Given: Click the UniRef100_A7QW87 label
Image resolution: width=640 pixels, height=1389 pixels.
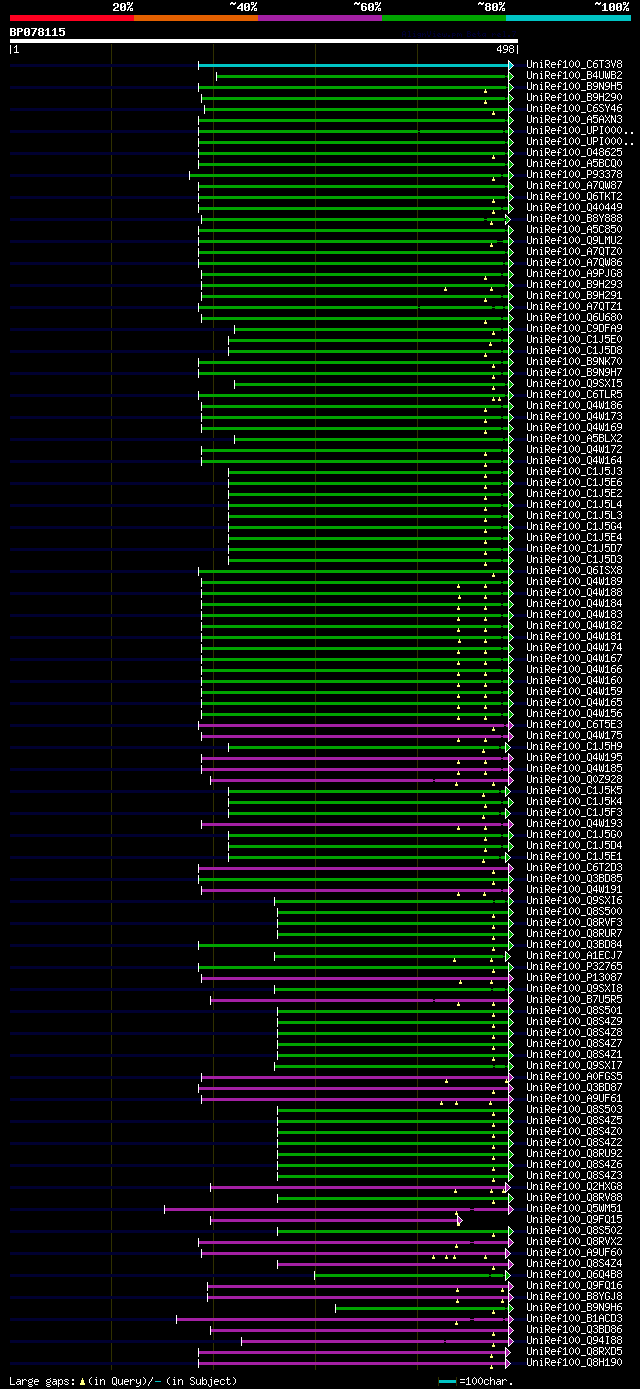Looking at the screenshot, I should (x=574, y=185).
